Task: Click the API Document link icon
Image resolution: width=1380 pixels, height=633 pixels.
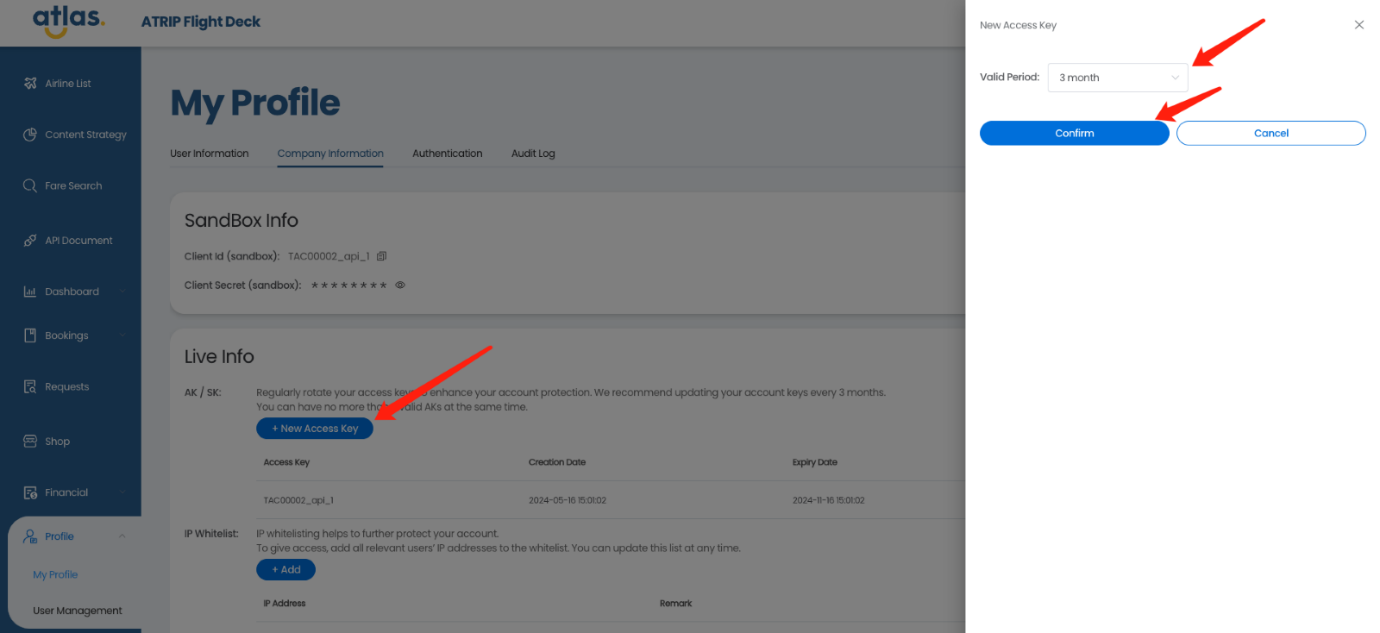Action: click(30, 241)
